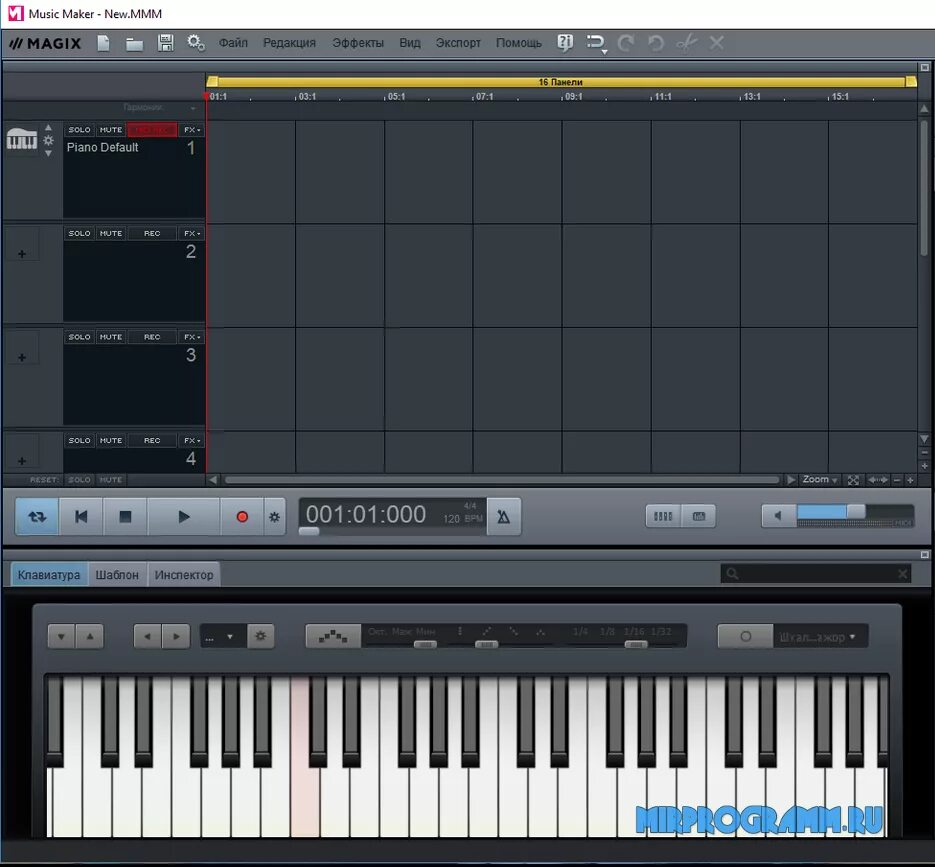Screen dimensions: 935x867
Task: Open the scale selection dropdown in keyboard panel
Action: [819, 637]
